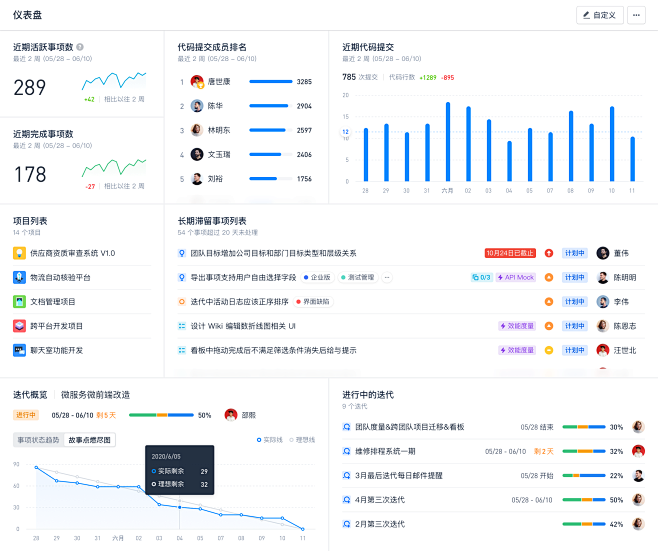658x551 pixels.
Task: Open 跨平台开发项目 red layers icon
Action: click(x=19, y=325)
